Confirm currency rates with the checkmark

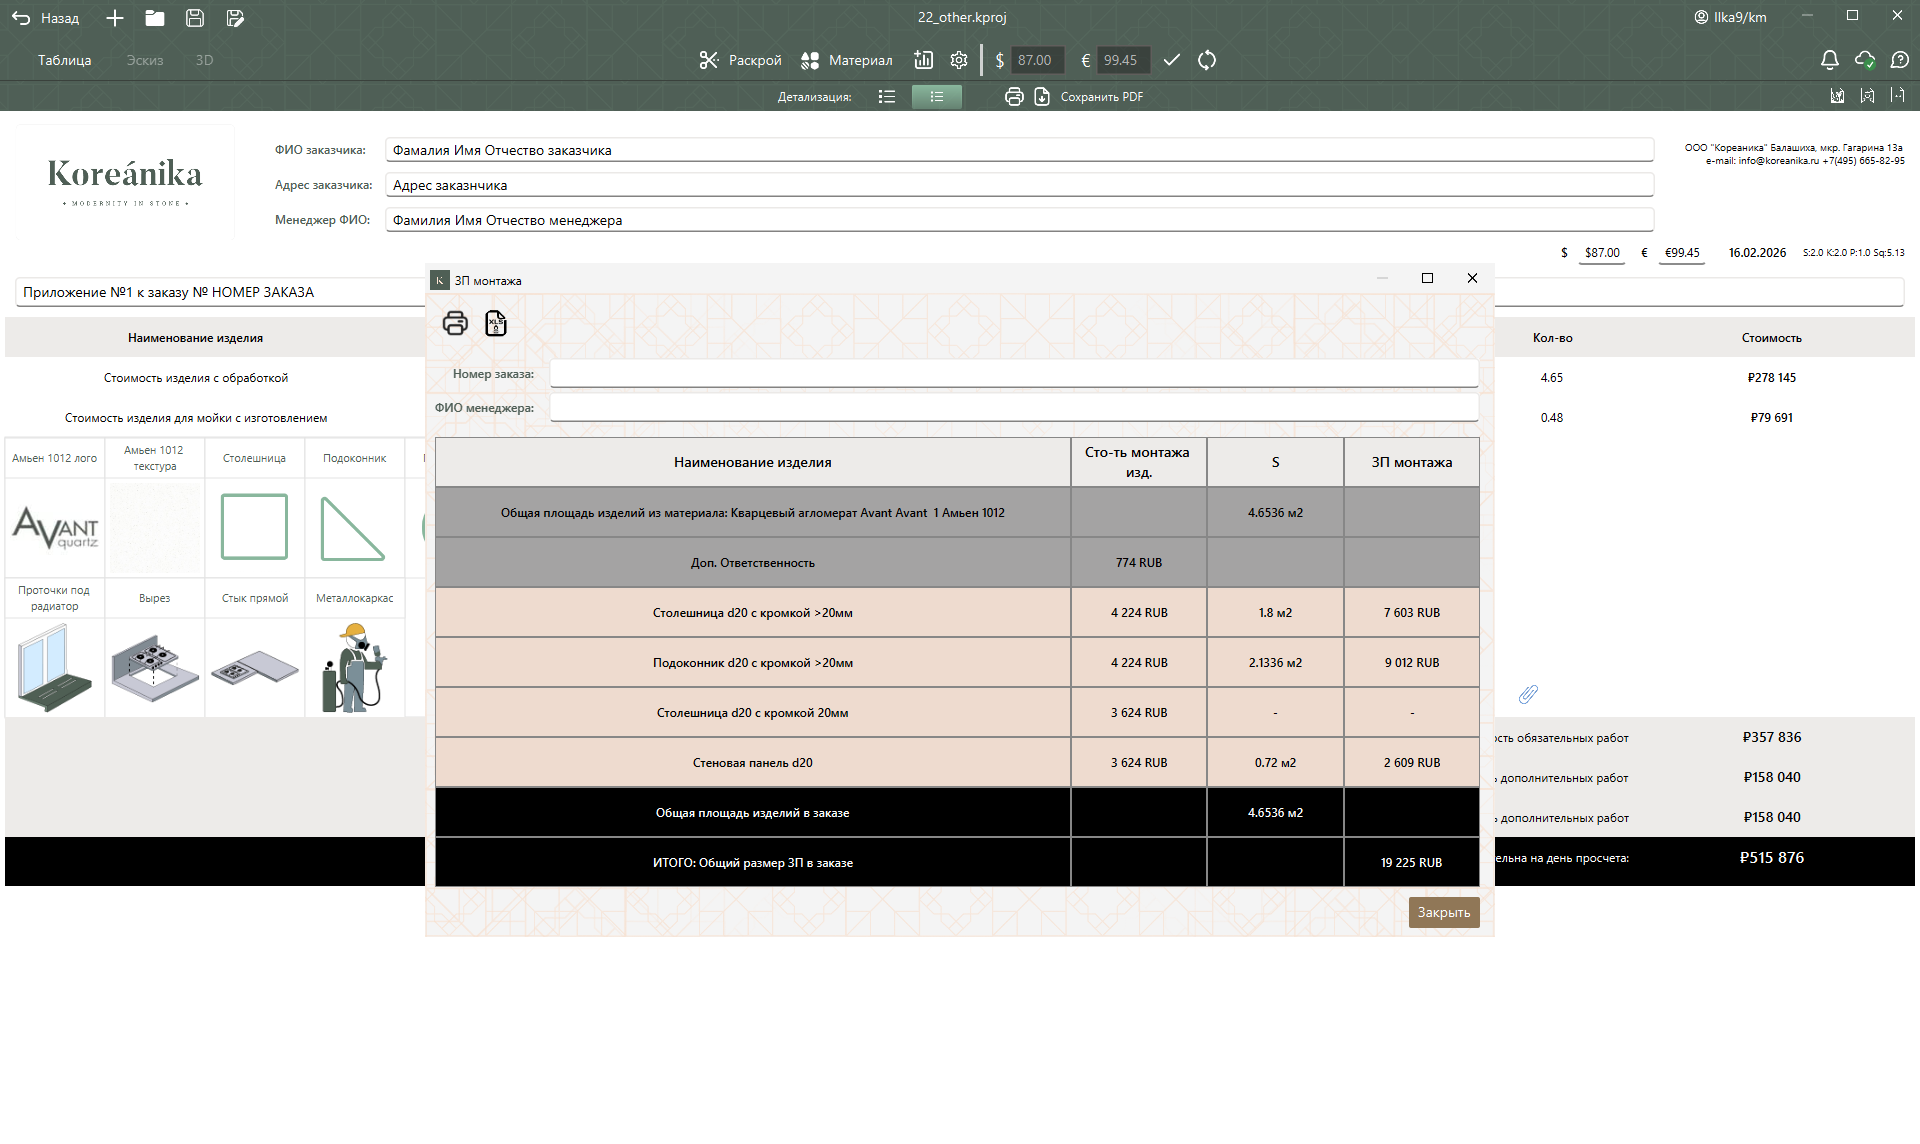coord(1172,60)
